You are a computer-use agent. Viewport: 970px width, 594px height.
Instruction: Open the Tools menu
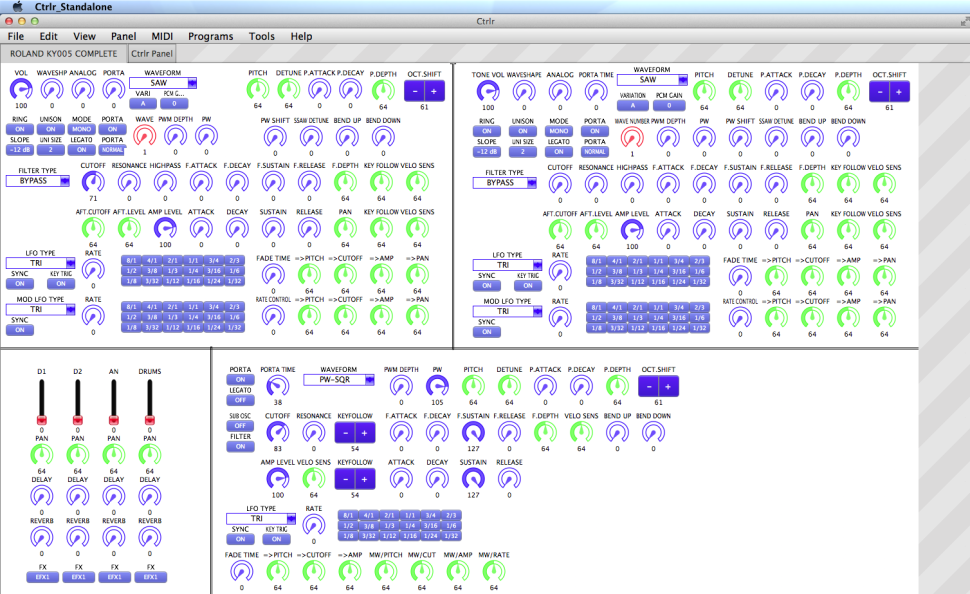[x=262, y=36]
